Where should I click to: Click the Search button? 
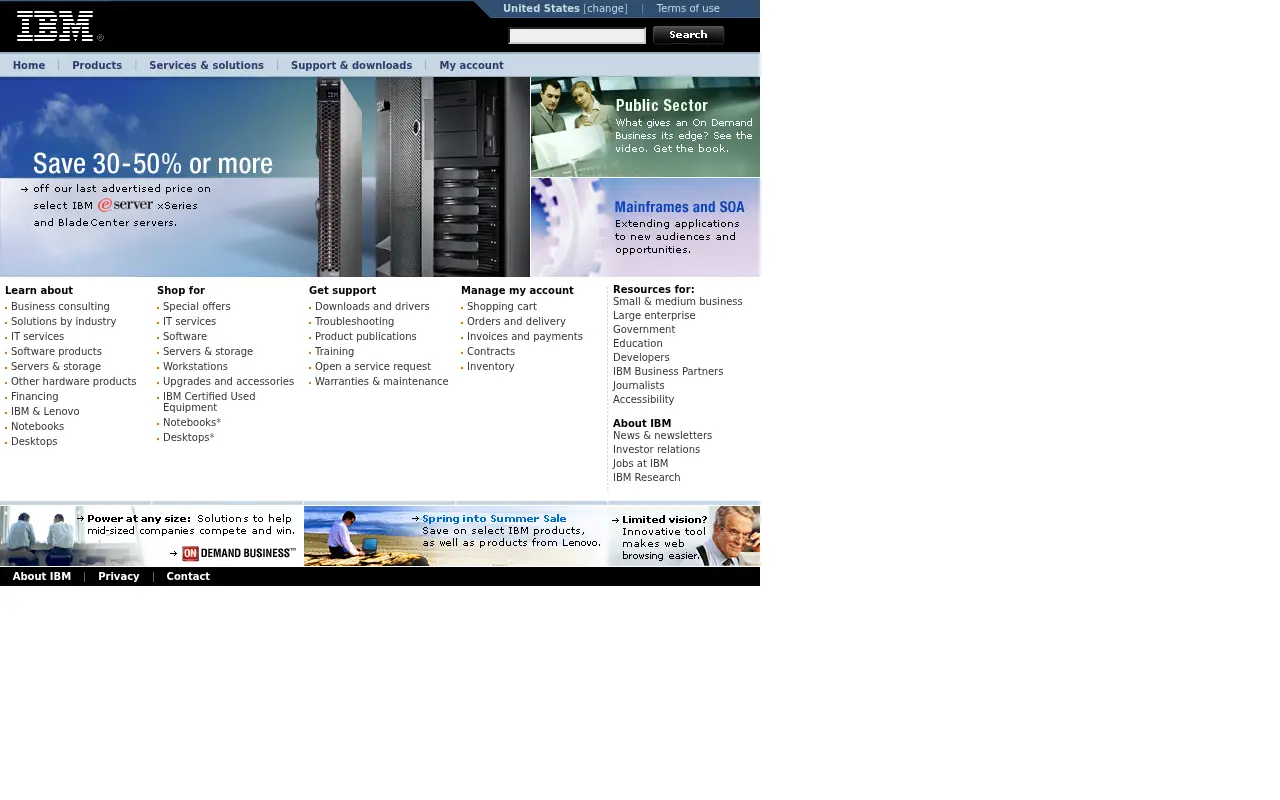[688, 35]
